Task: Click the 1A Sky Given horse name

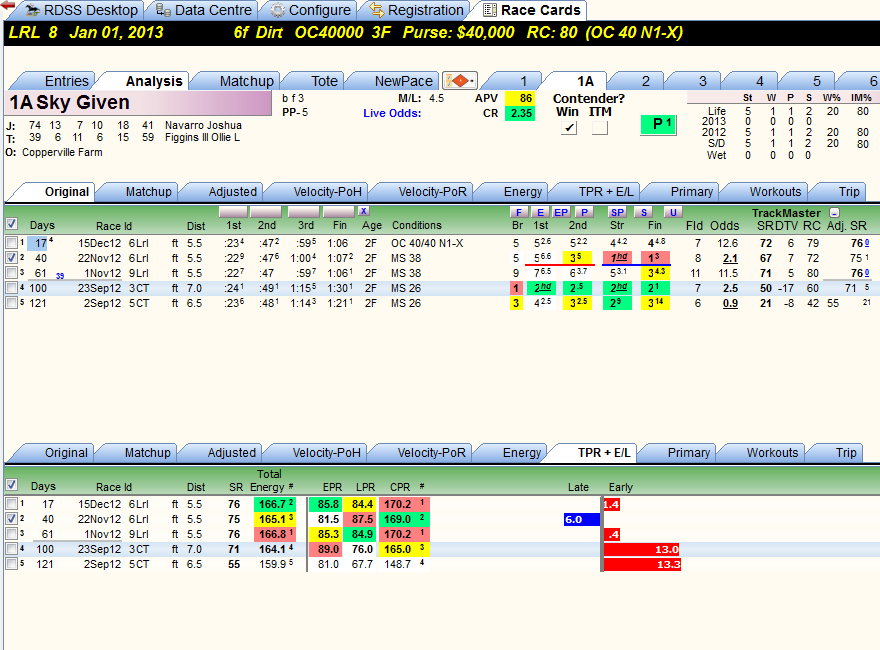Action: pos(70,103)
